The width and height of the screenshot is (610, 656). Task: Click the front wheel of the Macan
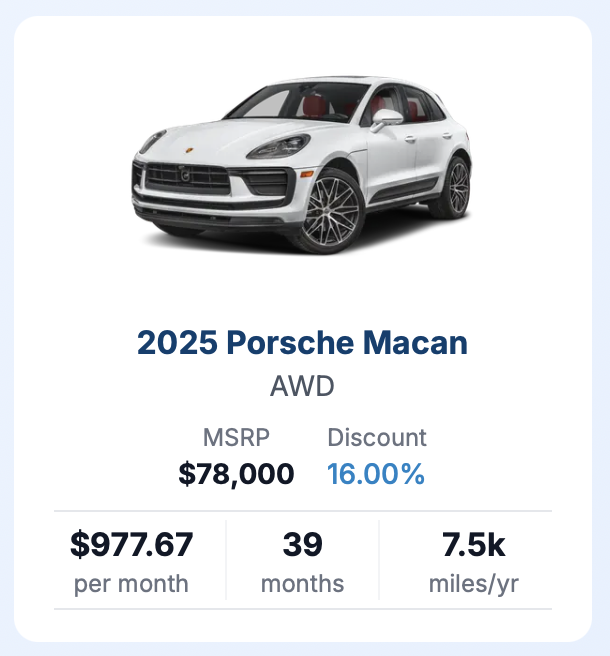pyautogui.click(x=329, y=213)
